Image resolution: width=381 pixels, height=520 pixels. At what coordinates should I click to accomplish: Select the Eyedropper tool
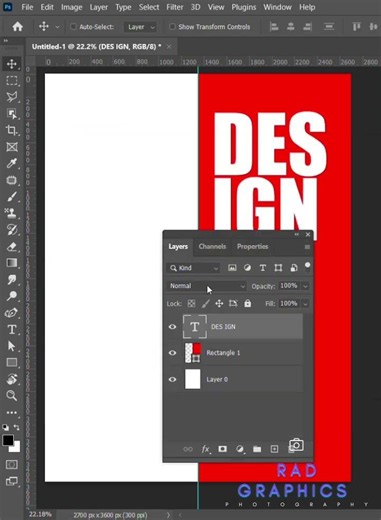coord(12,163)
